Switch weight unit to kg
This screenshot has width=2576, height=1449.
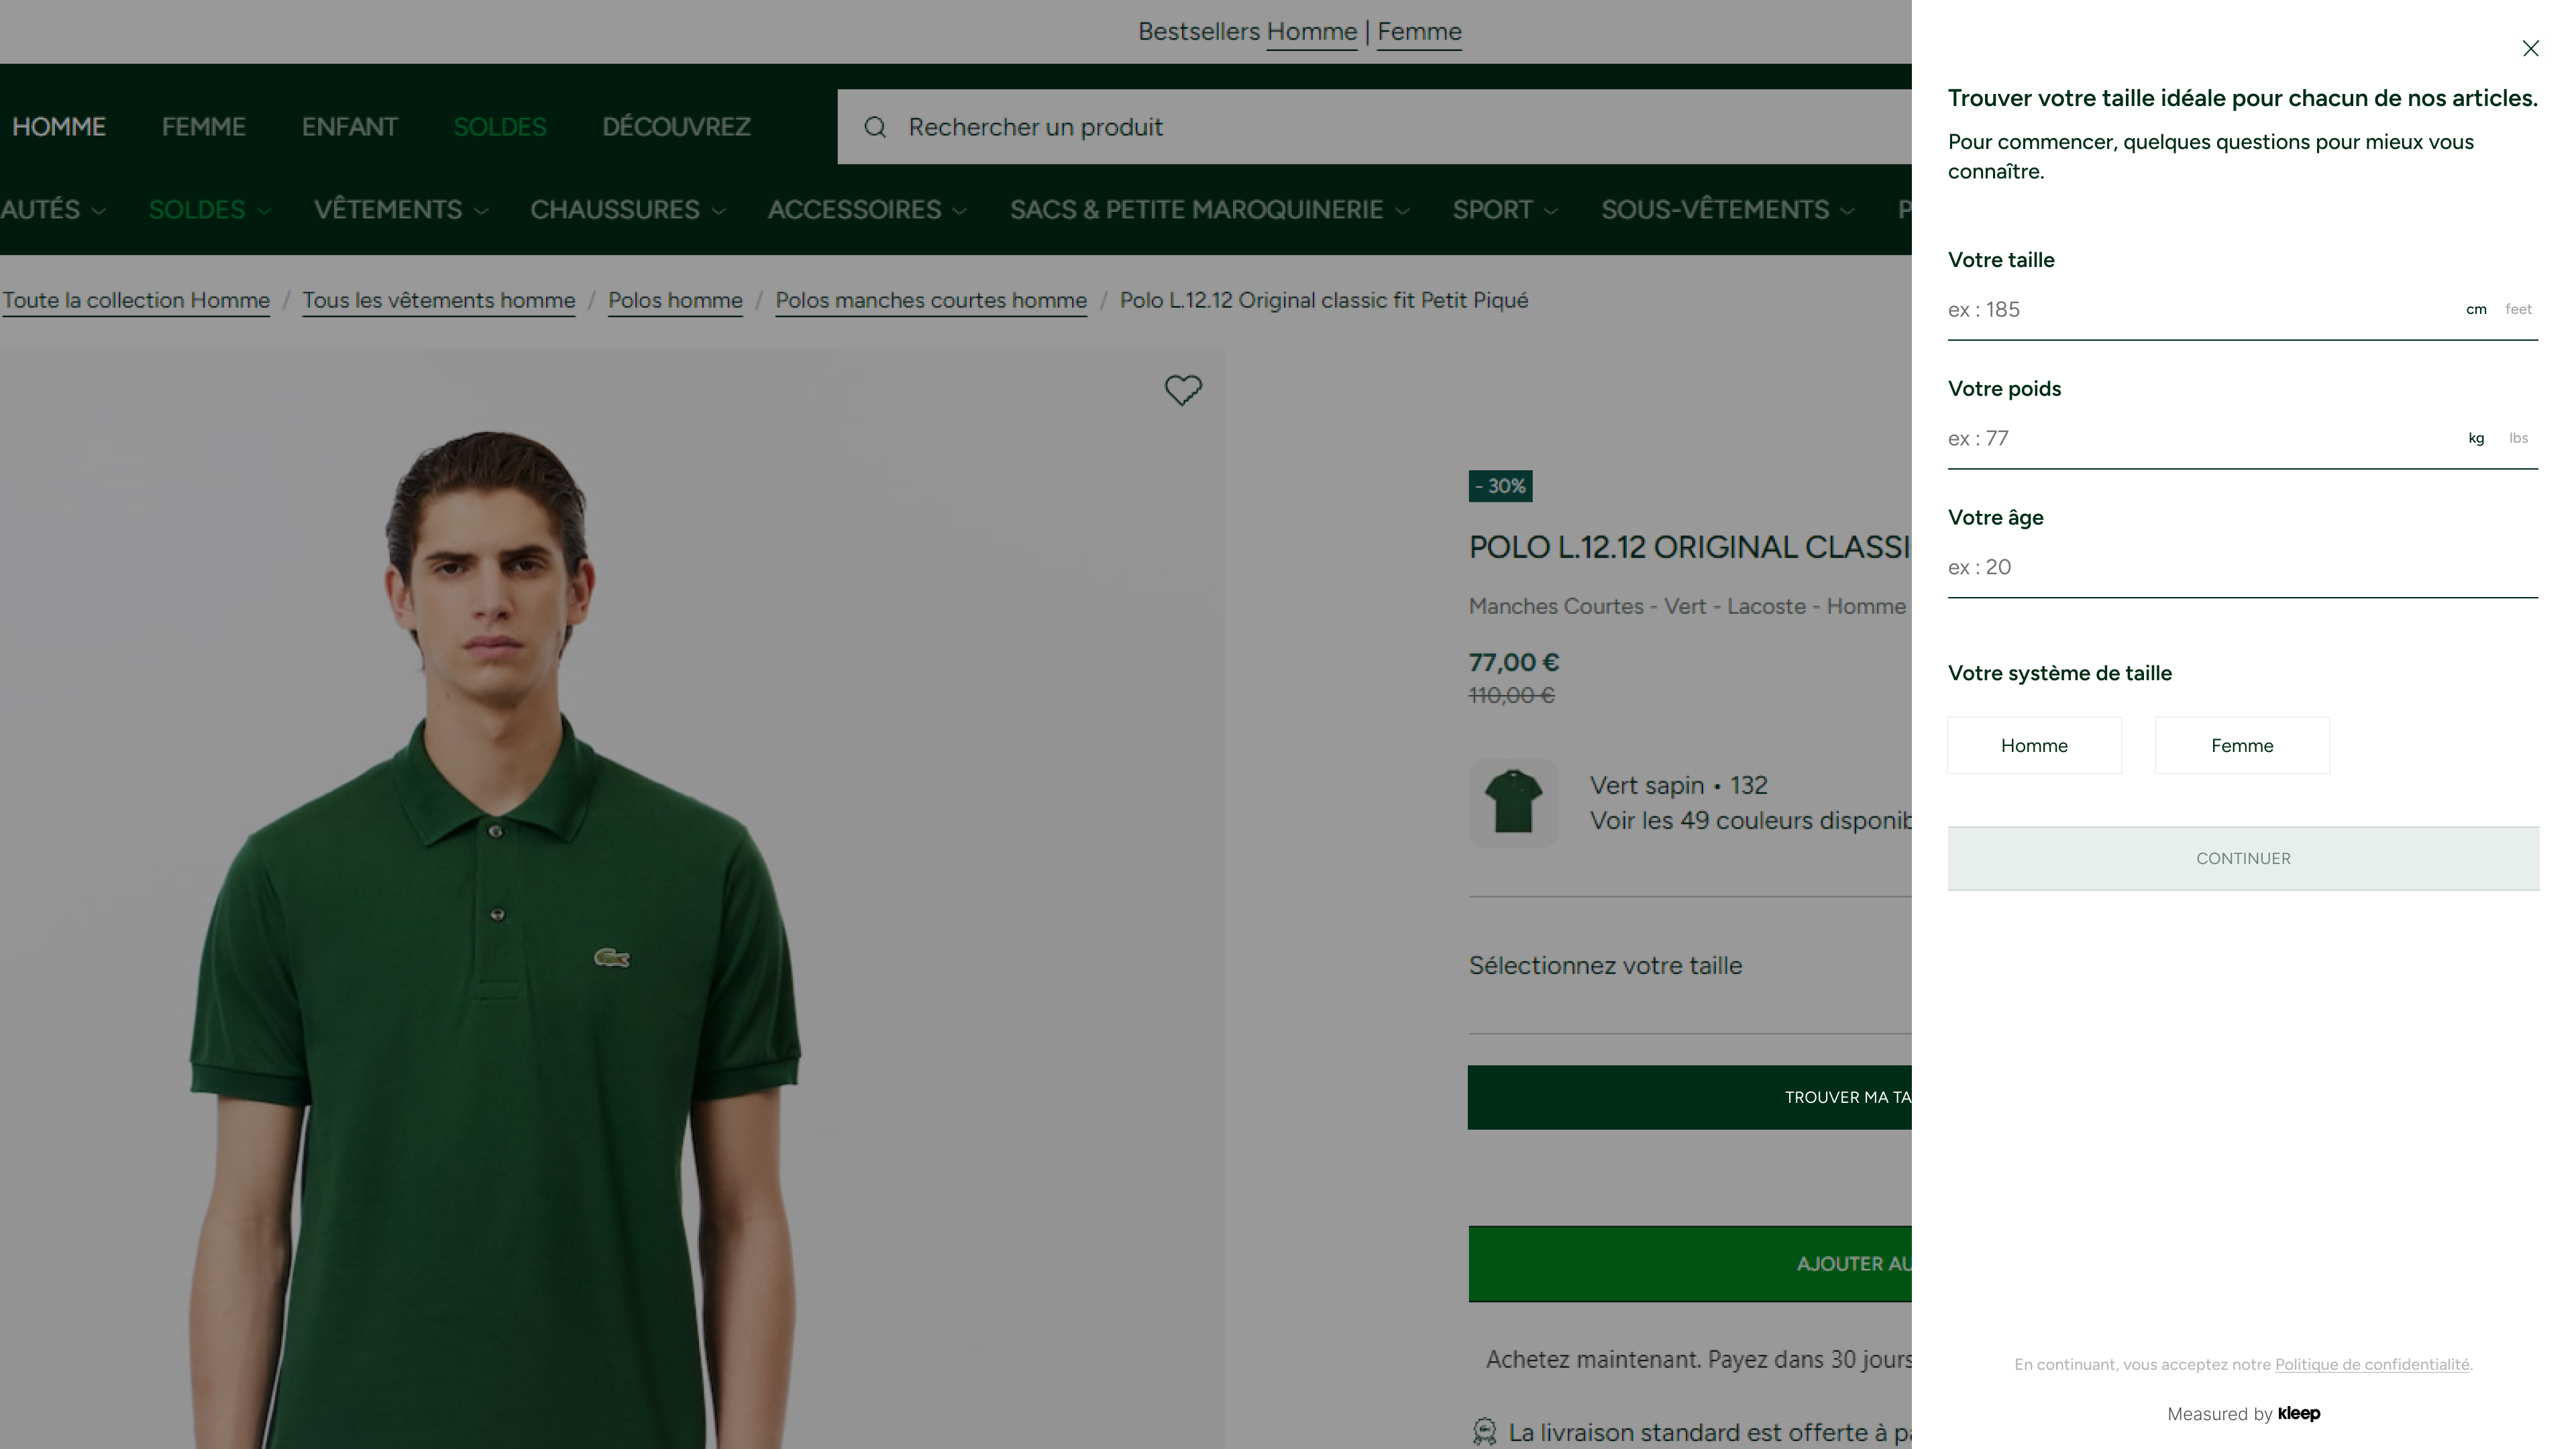(x=2476, y=438)
